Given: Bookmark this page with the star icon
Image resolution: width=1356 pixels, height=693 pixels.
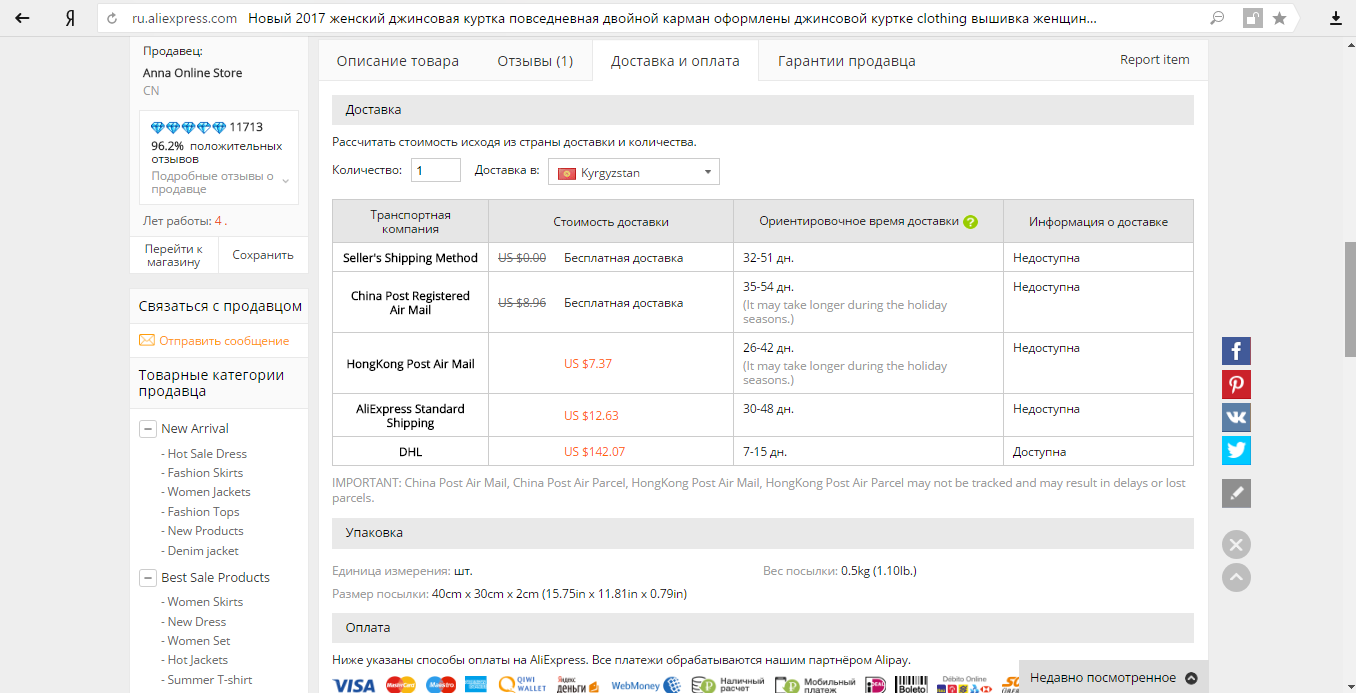Looking at the screenshot, I should [1279, 18].
